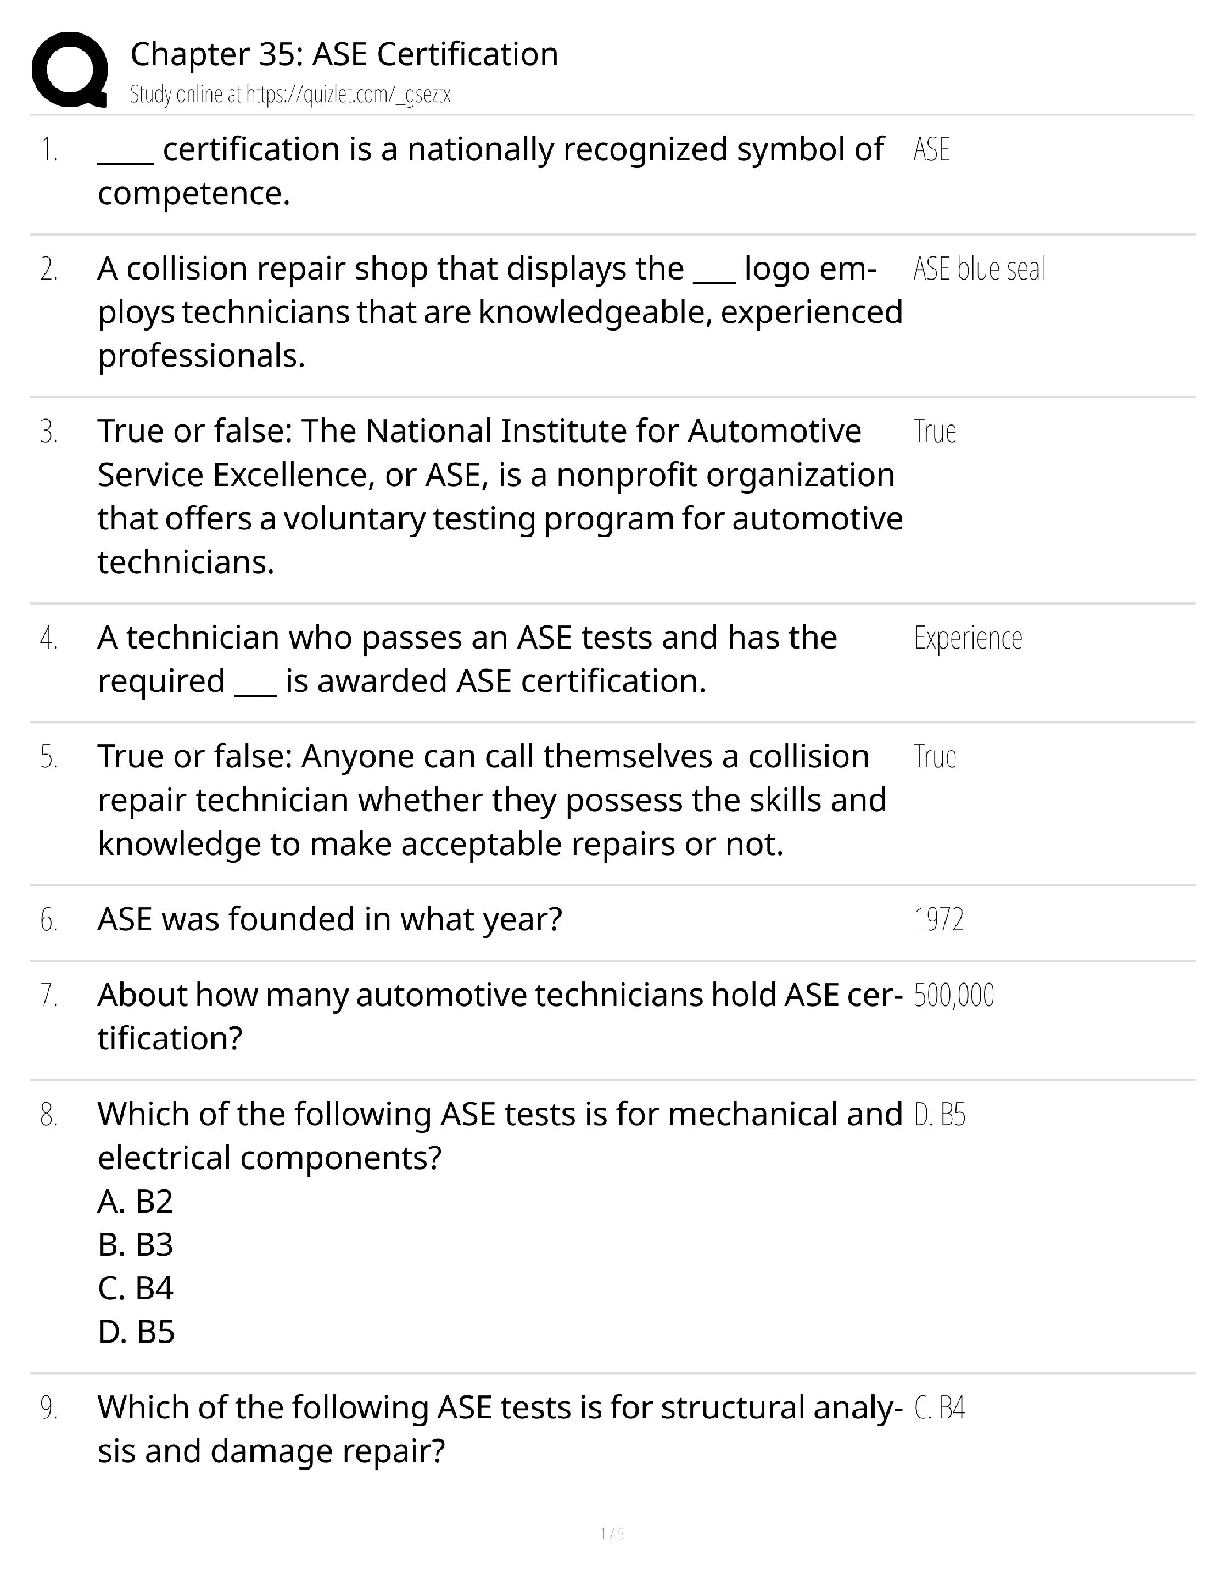Click the Chapter 35: ASE Certification title
This screenshot has width=1224, height=1584.
pos(344,54)
